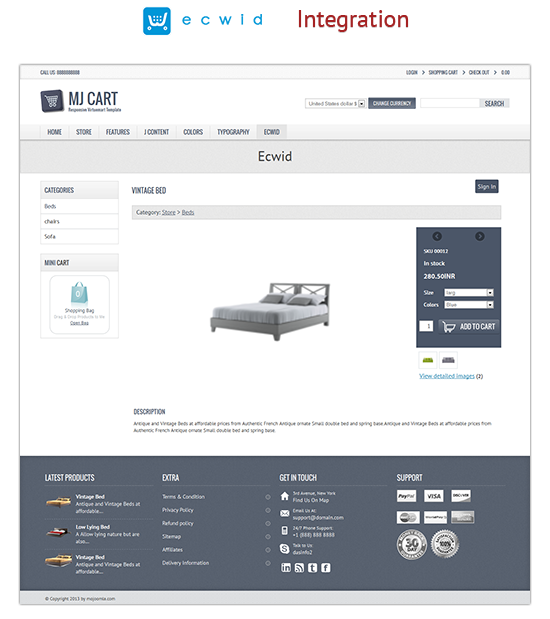This screenshot has height=619, width=550.
Task: Click the email envelope icon in footer
Action: click(x=285, y=513)
